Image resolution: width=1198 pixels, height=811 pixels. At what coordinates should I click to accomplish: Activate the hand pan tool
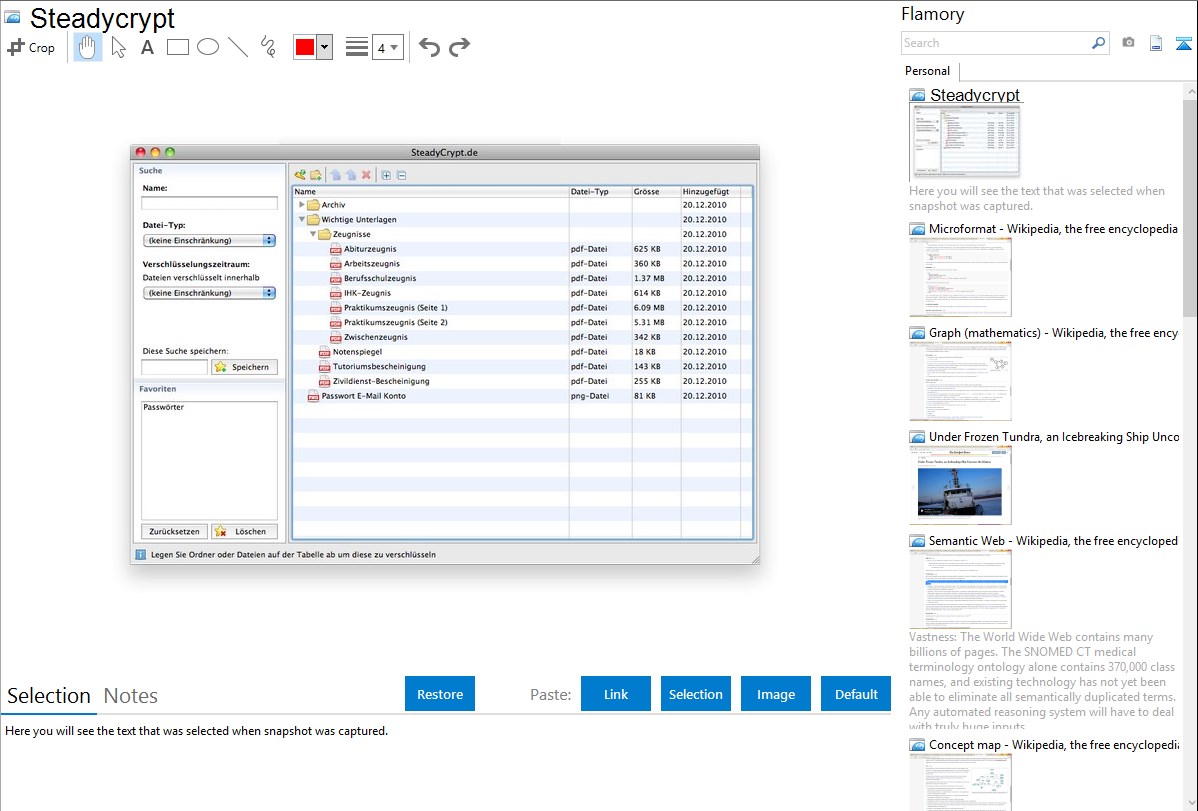click(x=87, y=47)
